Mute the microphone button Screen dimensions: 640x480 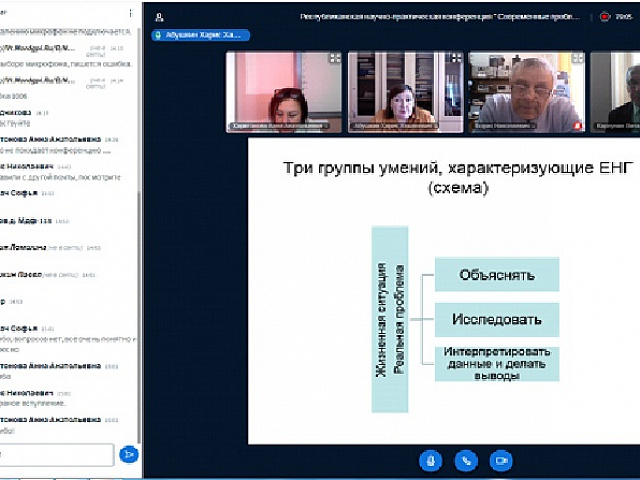pos(431,460)
